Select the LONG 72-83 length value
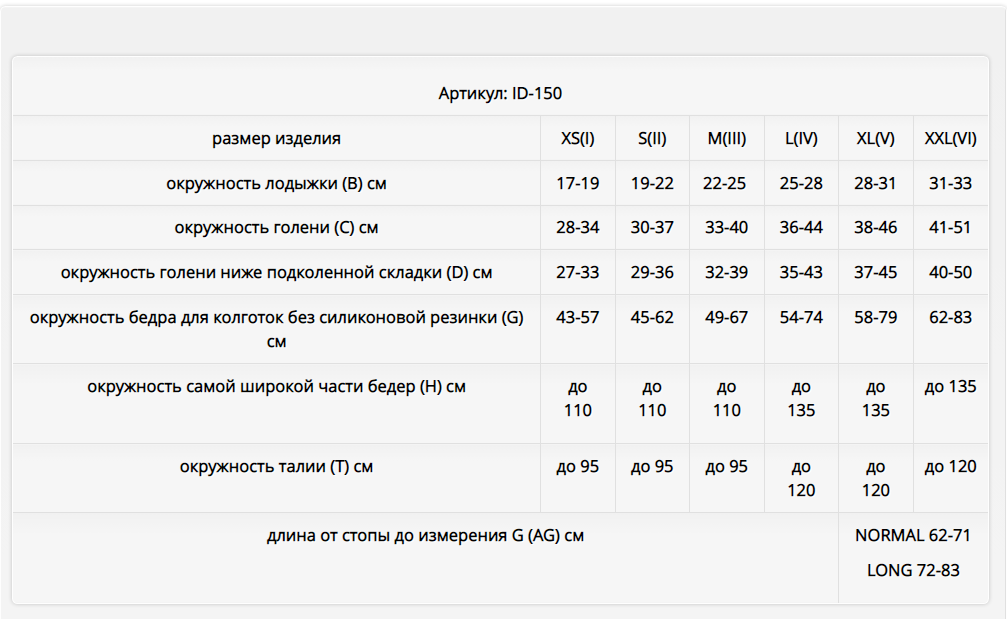This screenshot has height=619, width=1007. pos(913,571)
